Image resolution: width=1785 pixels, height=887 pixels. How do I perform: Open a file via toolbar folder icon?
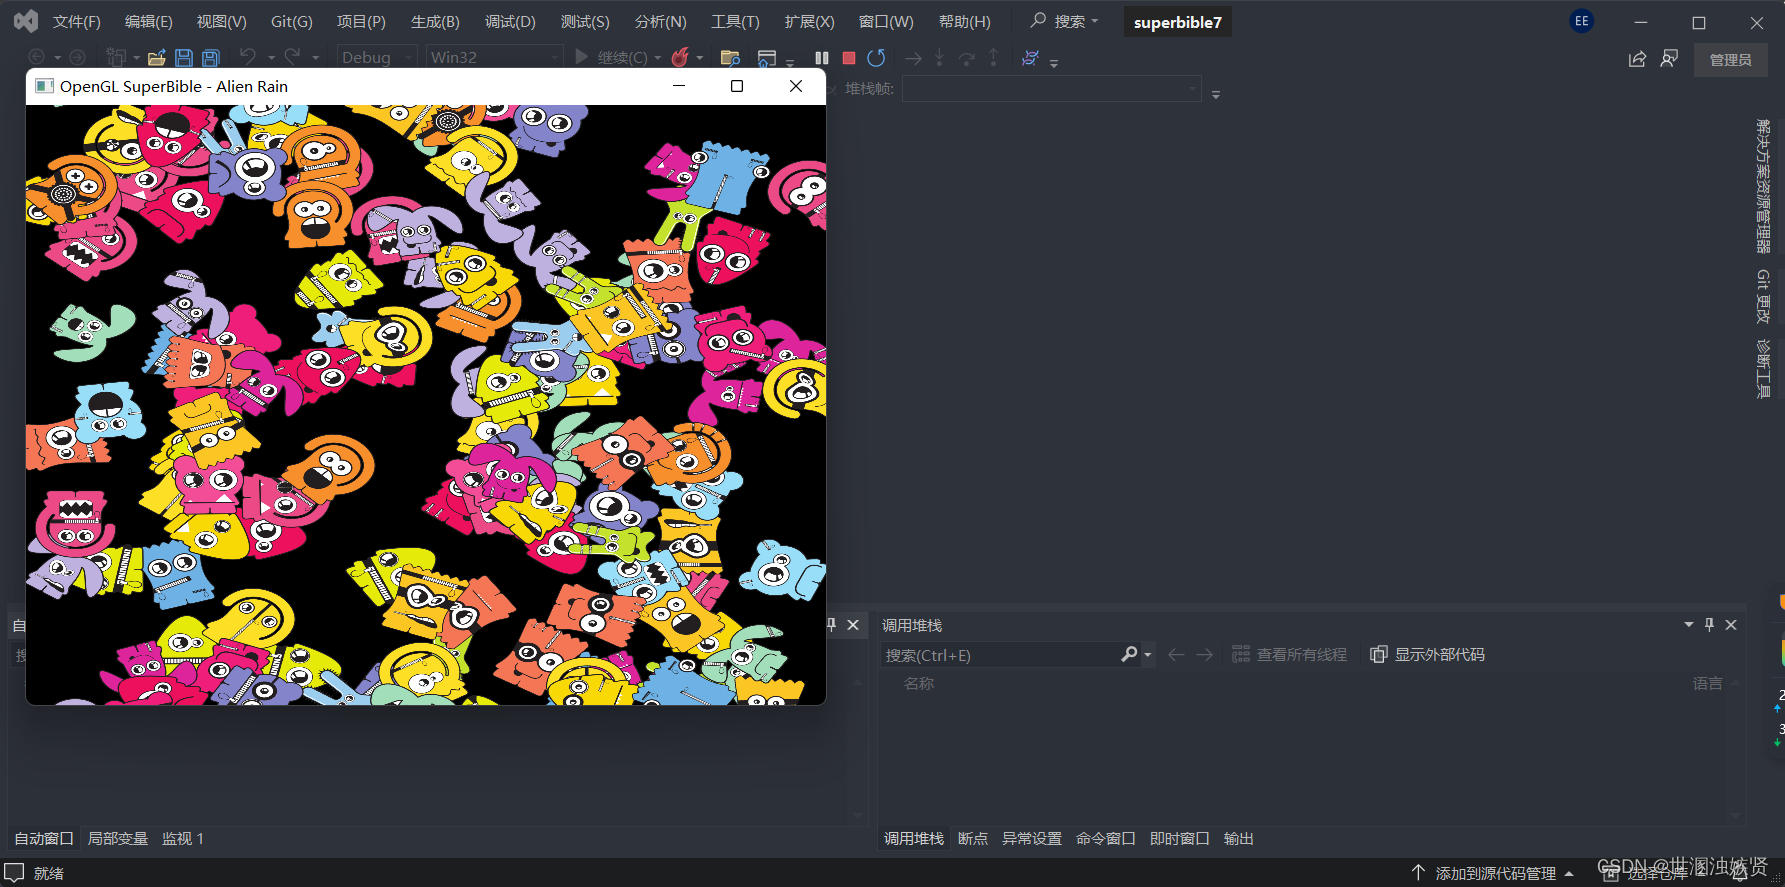157,58
